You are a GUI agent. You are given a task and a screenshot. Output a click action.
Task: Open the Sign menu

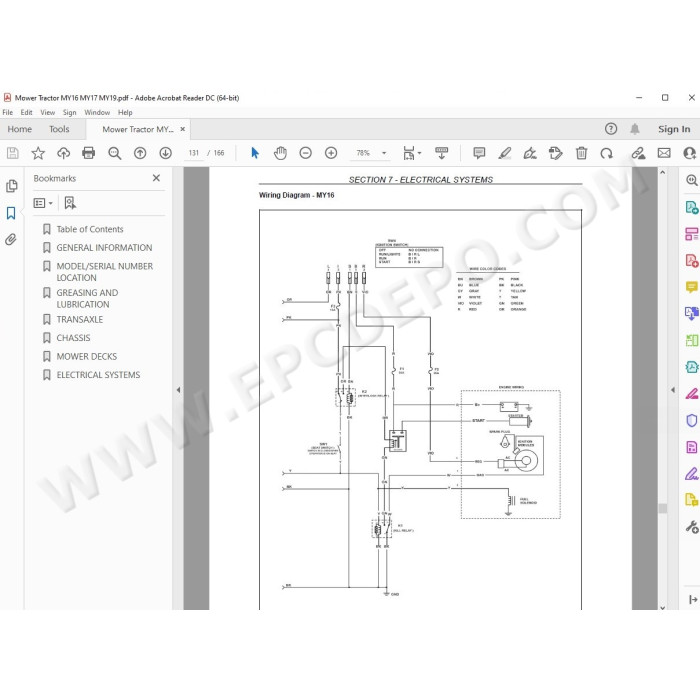pos(69,112)
